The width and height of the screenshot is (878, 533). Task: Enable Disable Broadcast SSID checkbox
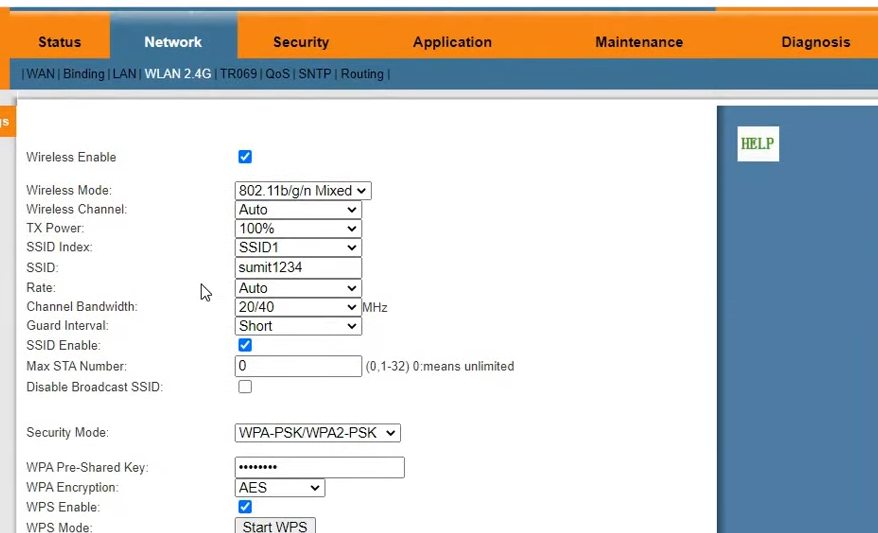coord(245,387)
